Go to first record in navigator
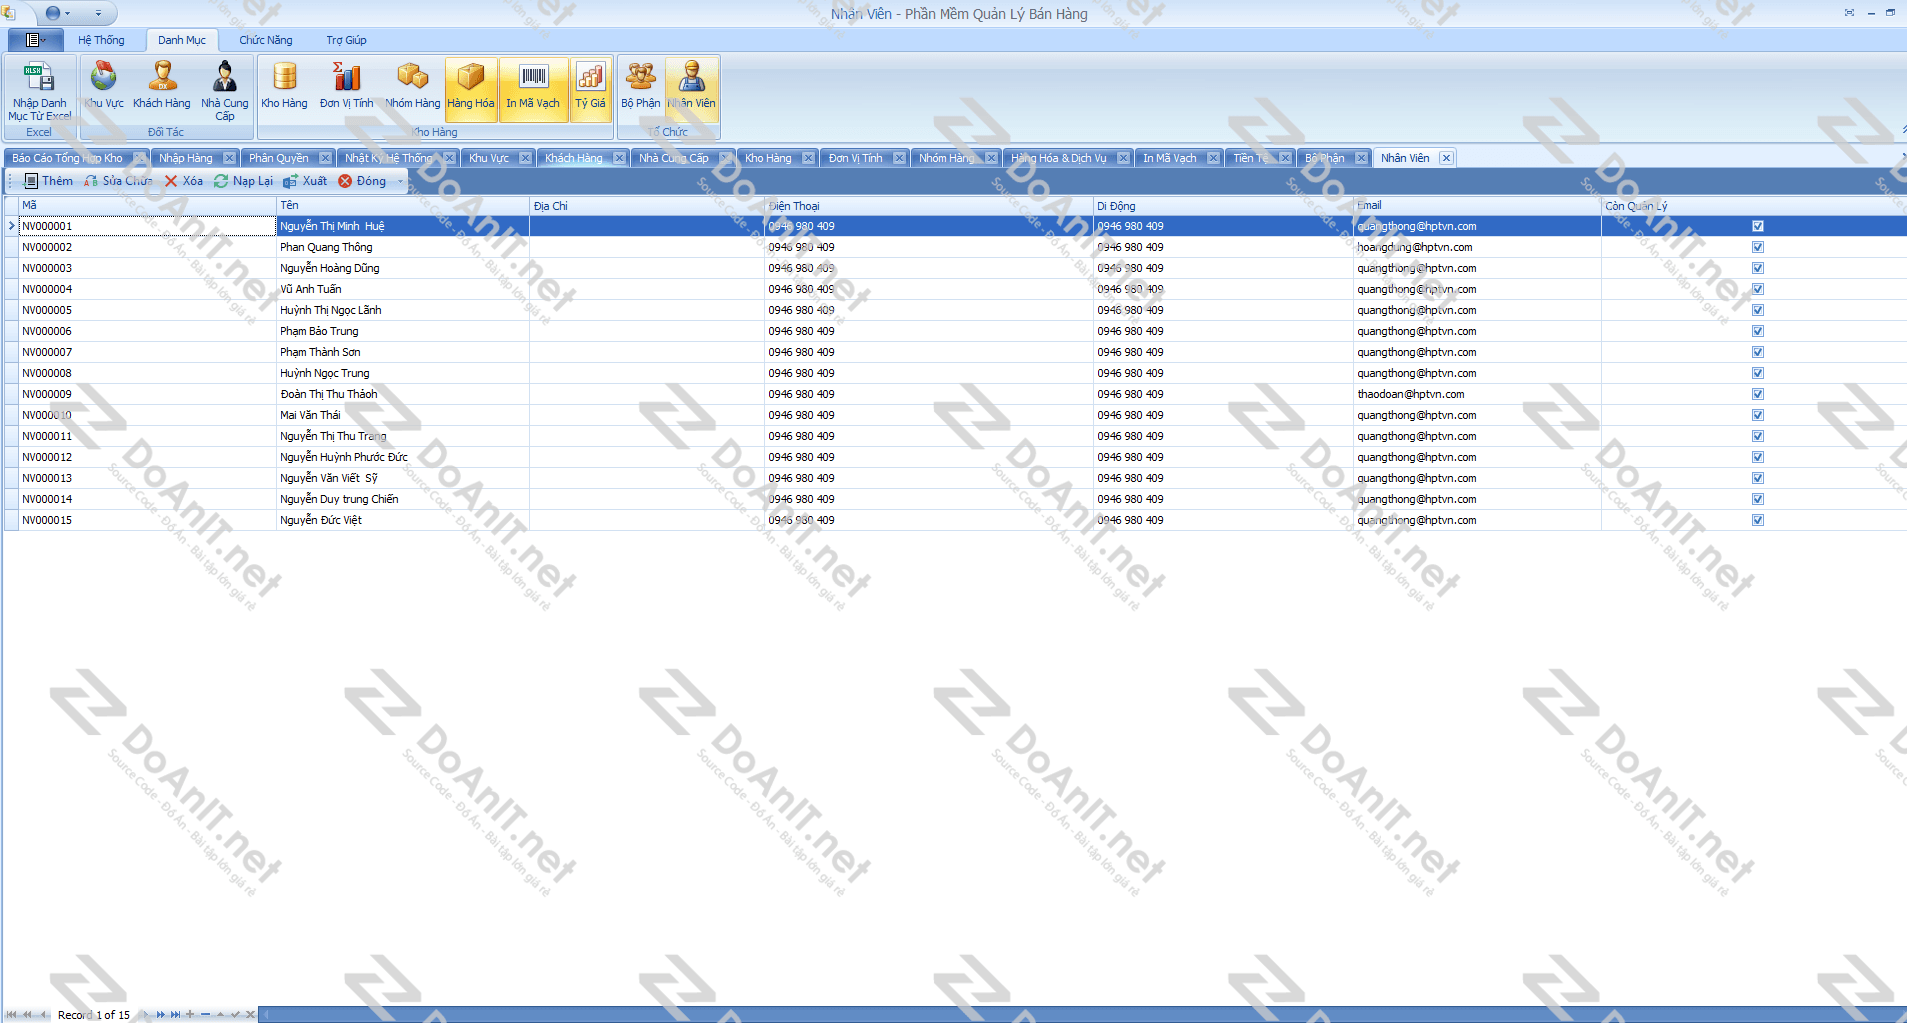Viewport: 1907px width, 1023px height. click(x=12, y=1014)
